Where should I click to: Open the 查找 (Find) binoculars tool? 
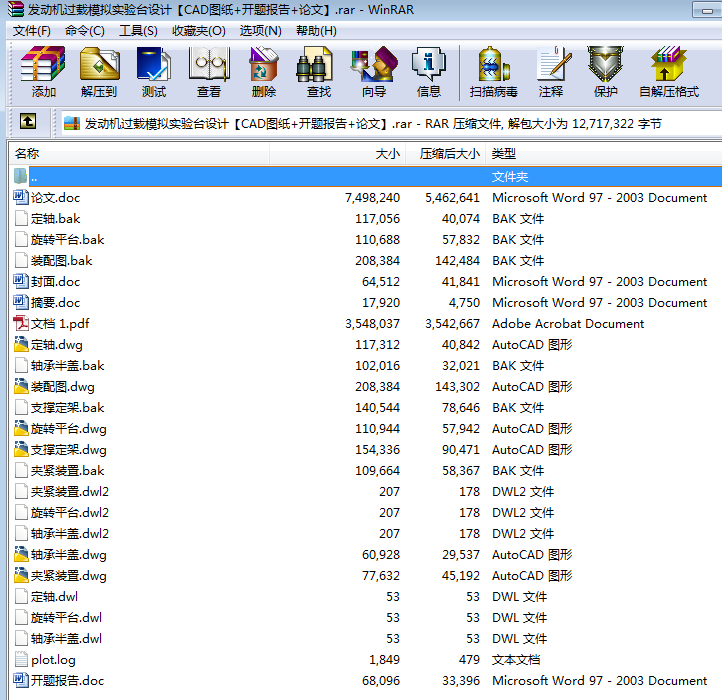(318, 72)
